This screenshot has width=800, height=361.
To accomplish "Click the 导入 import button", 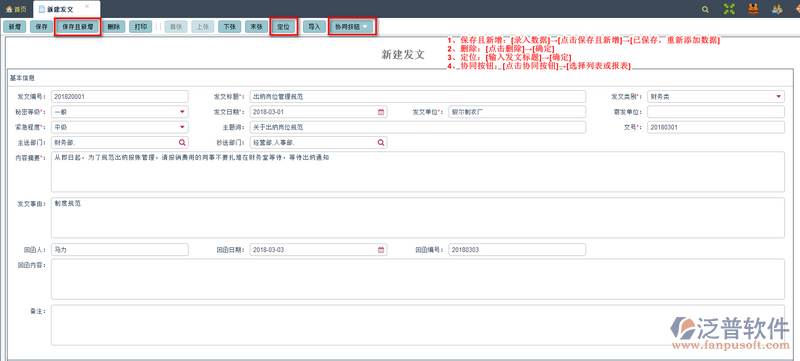I will click(314, 27).
